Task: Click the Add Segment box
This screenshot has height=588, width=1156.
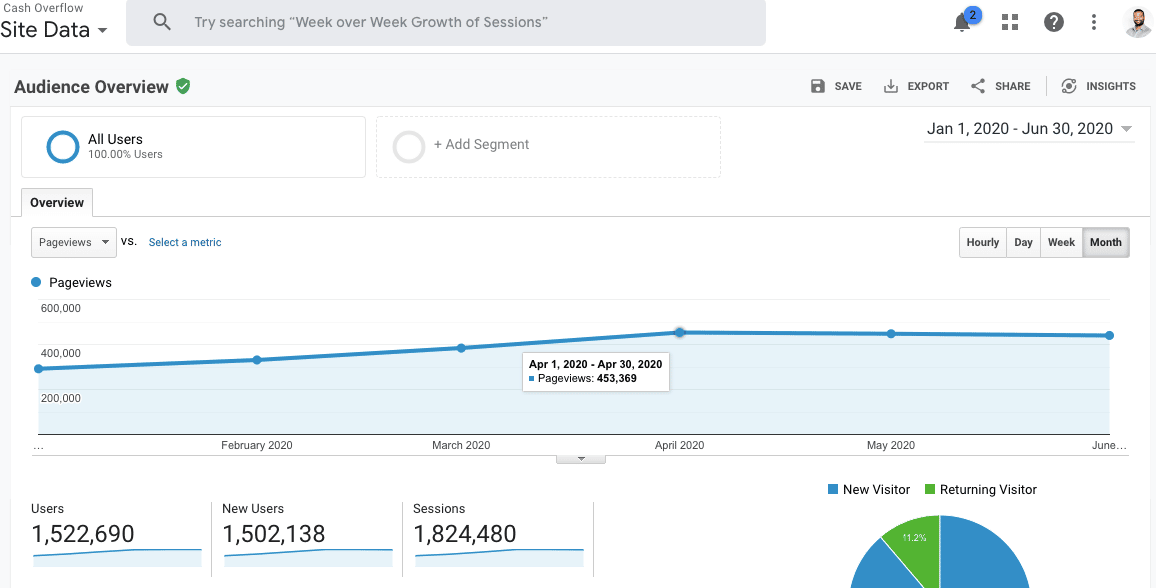Action: [x=548, y=146]
